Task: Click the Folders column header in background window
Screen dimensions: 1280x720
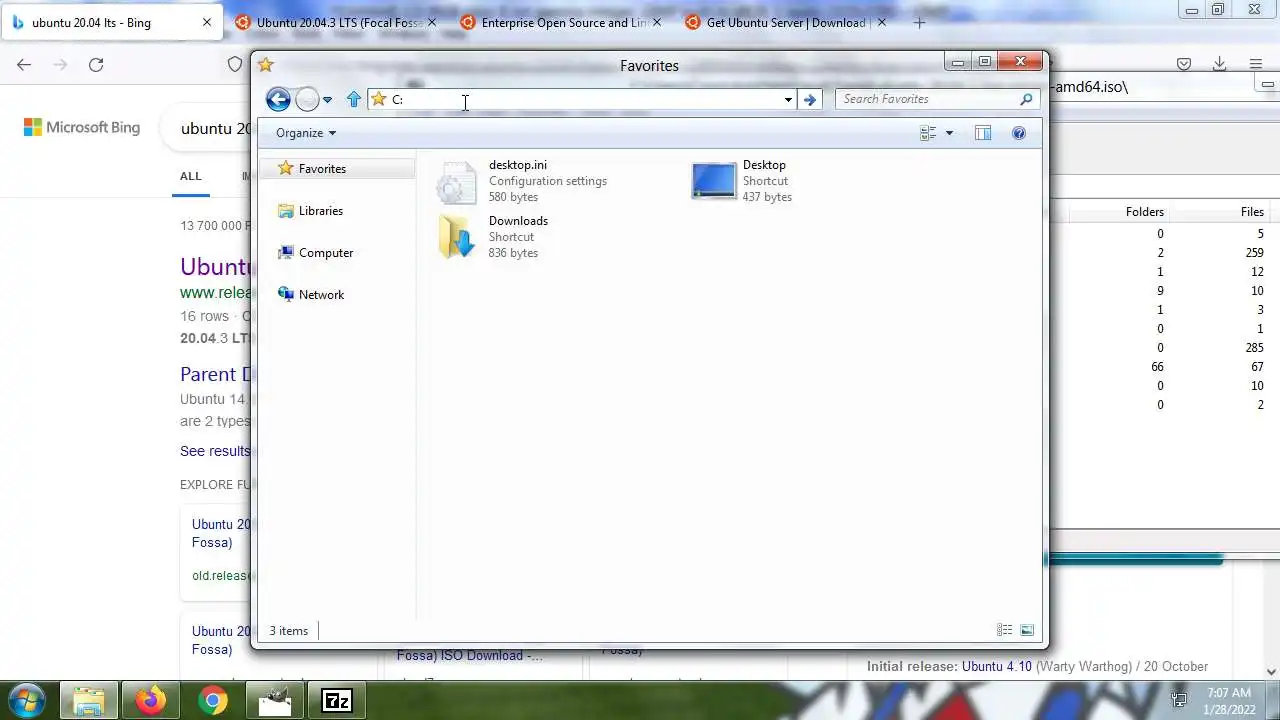Action: tap(1144, 212)
